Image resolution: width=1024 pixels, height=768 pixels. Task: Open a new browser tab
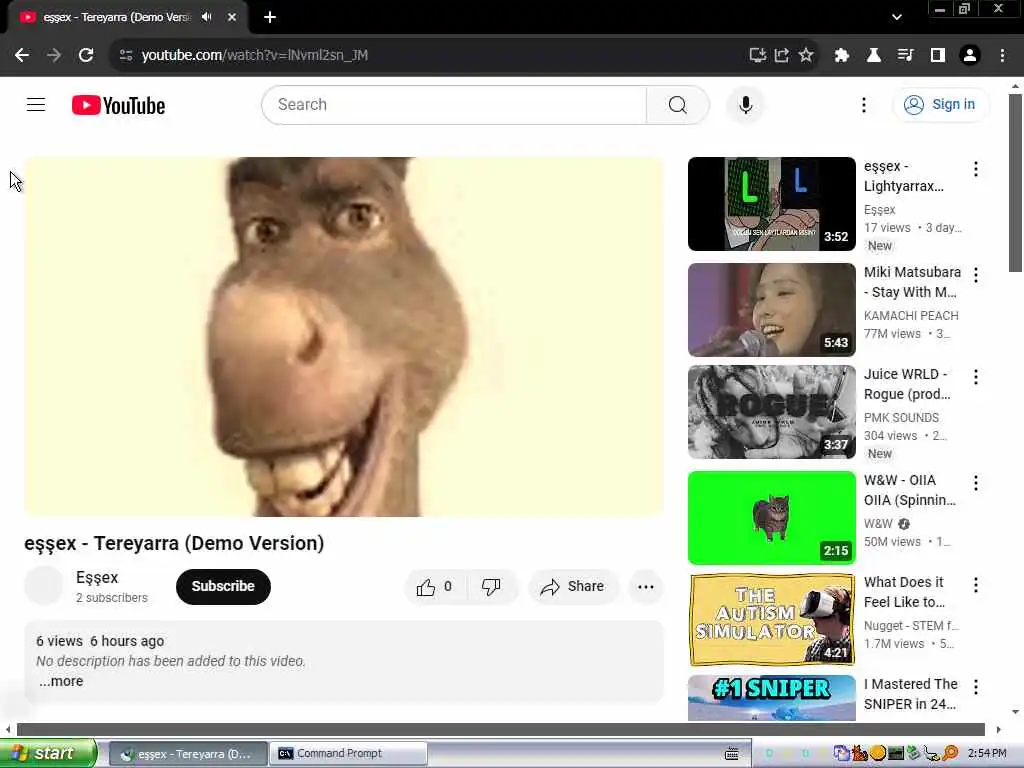(270, 17)
